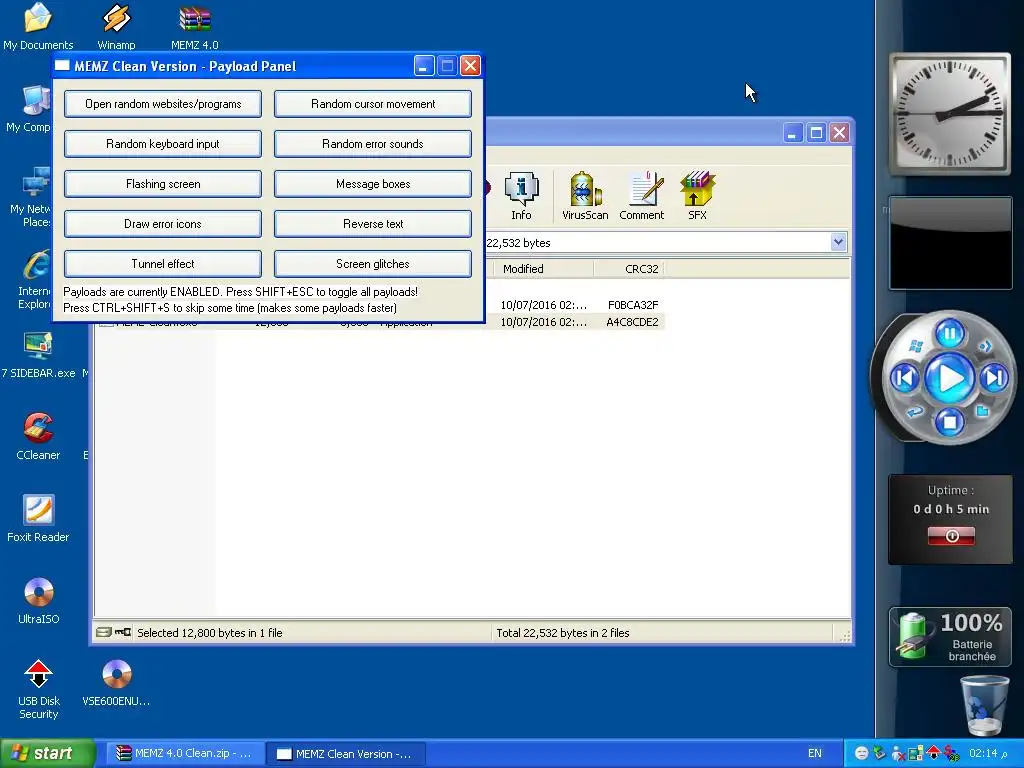Viewport: 1024px width, 768px height.
Task: Launch UltraISO from the desktop
Action: pos(38,601)
